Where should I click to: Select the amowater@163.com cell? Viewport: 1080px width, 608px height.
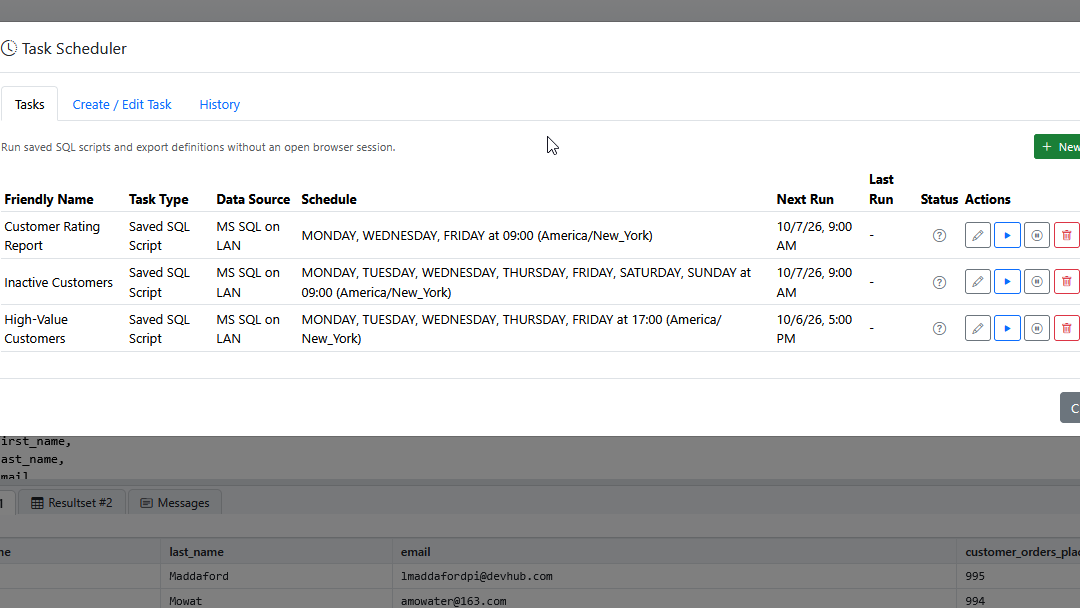(x=674, y=600)
